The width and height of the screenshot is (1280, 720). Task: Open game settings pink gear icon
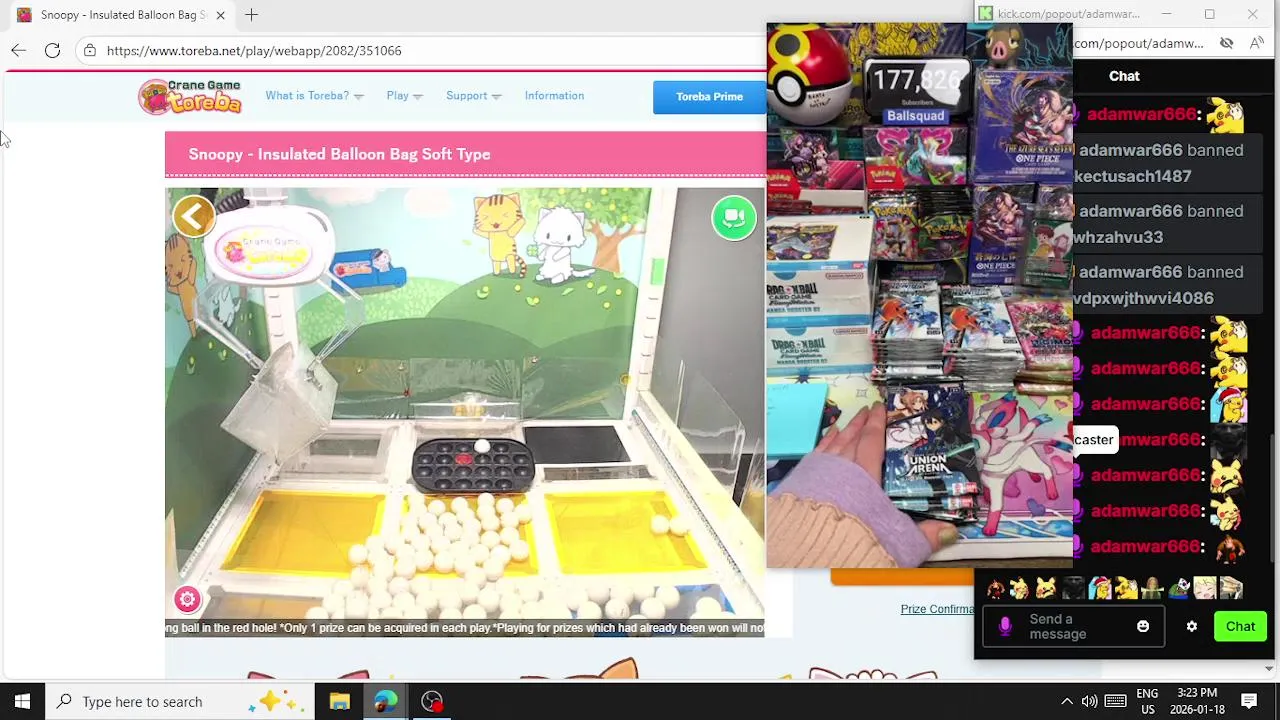click(187, 599)
